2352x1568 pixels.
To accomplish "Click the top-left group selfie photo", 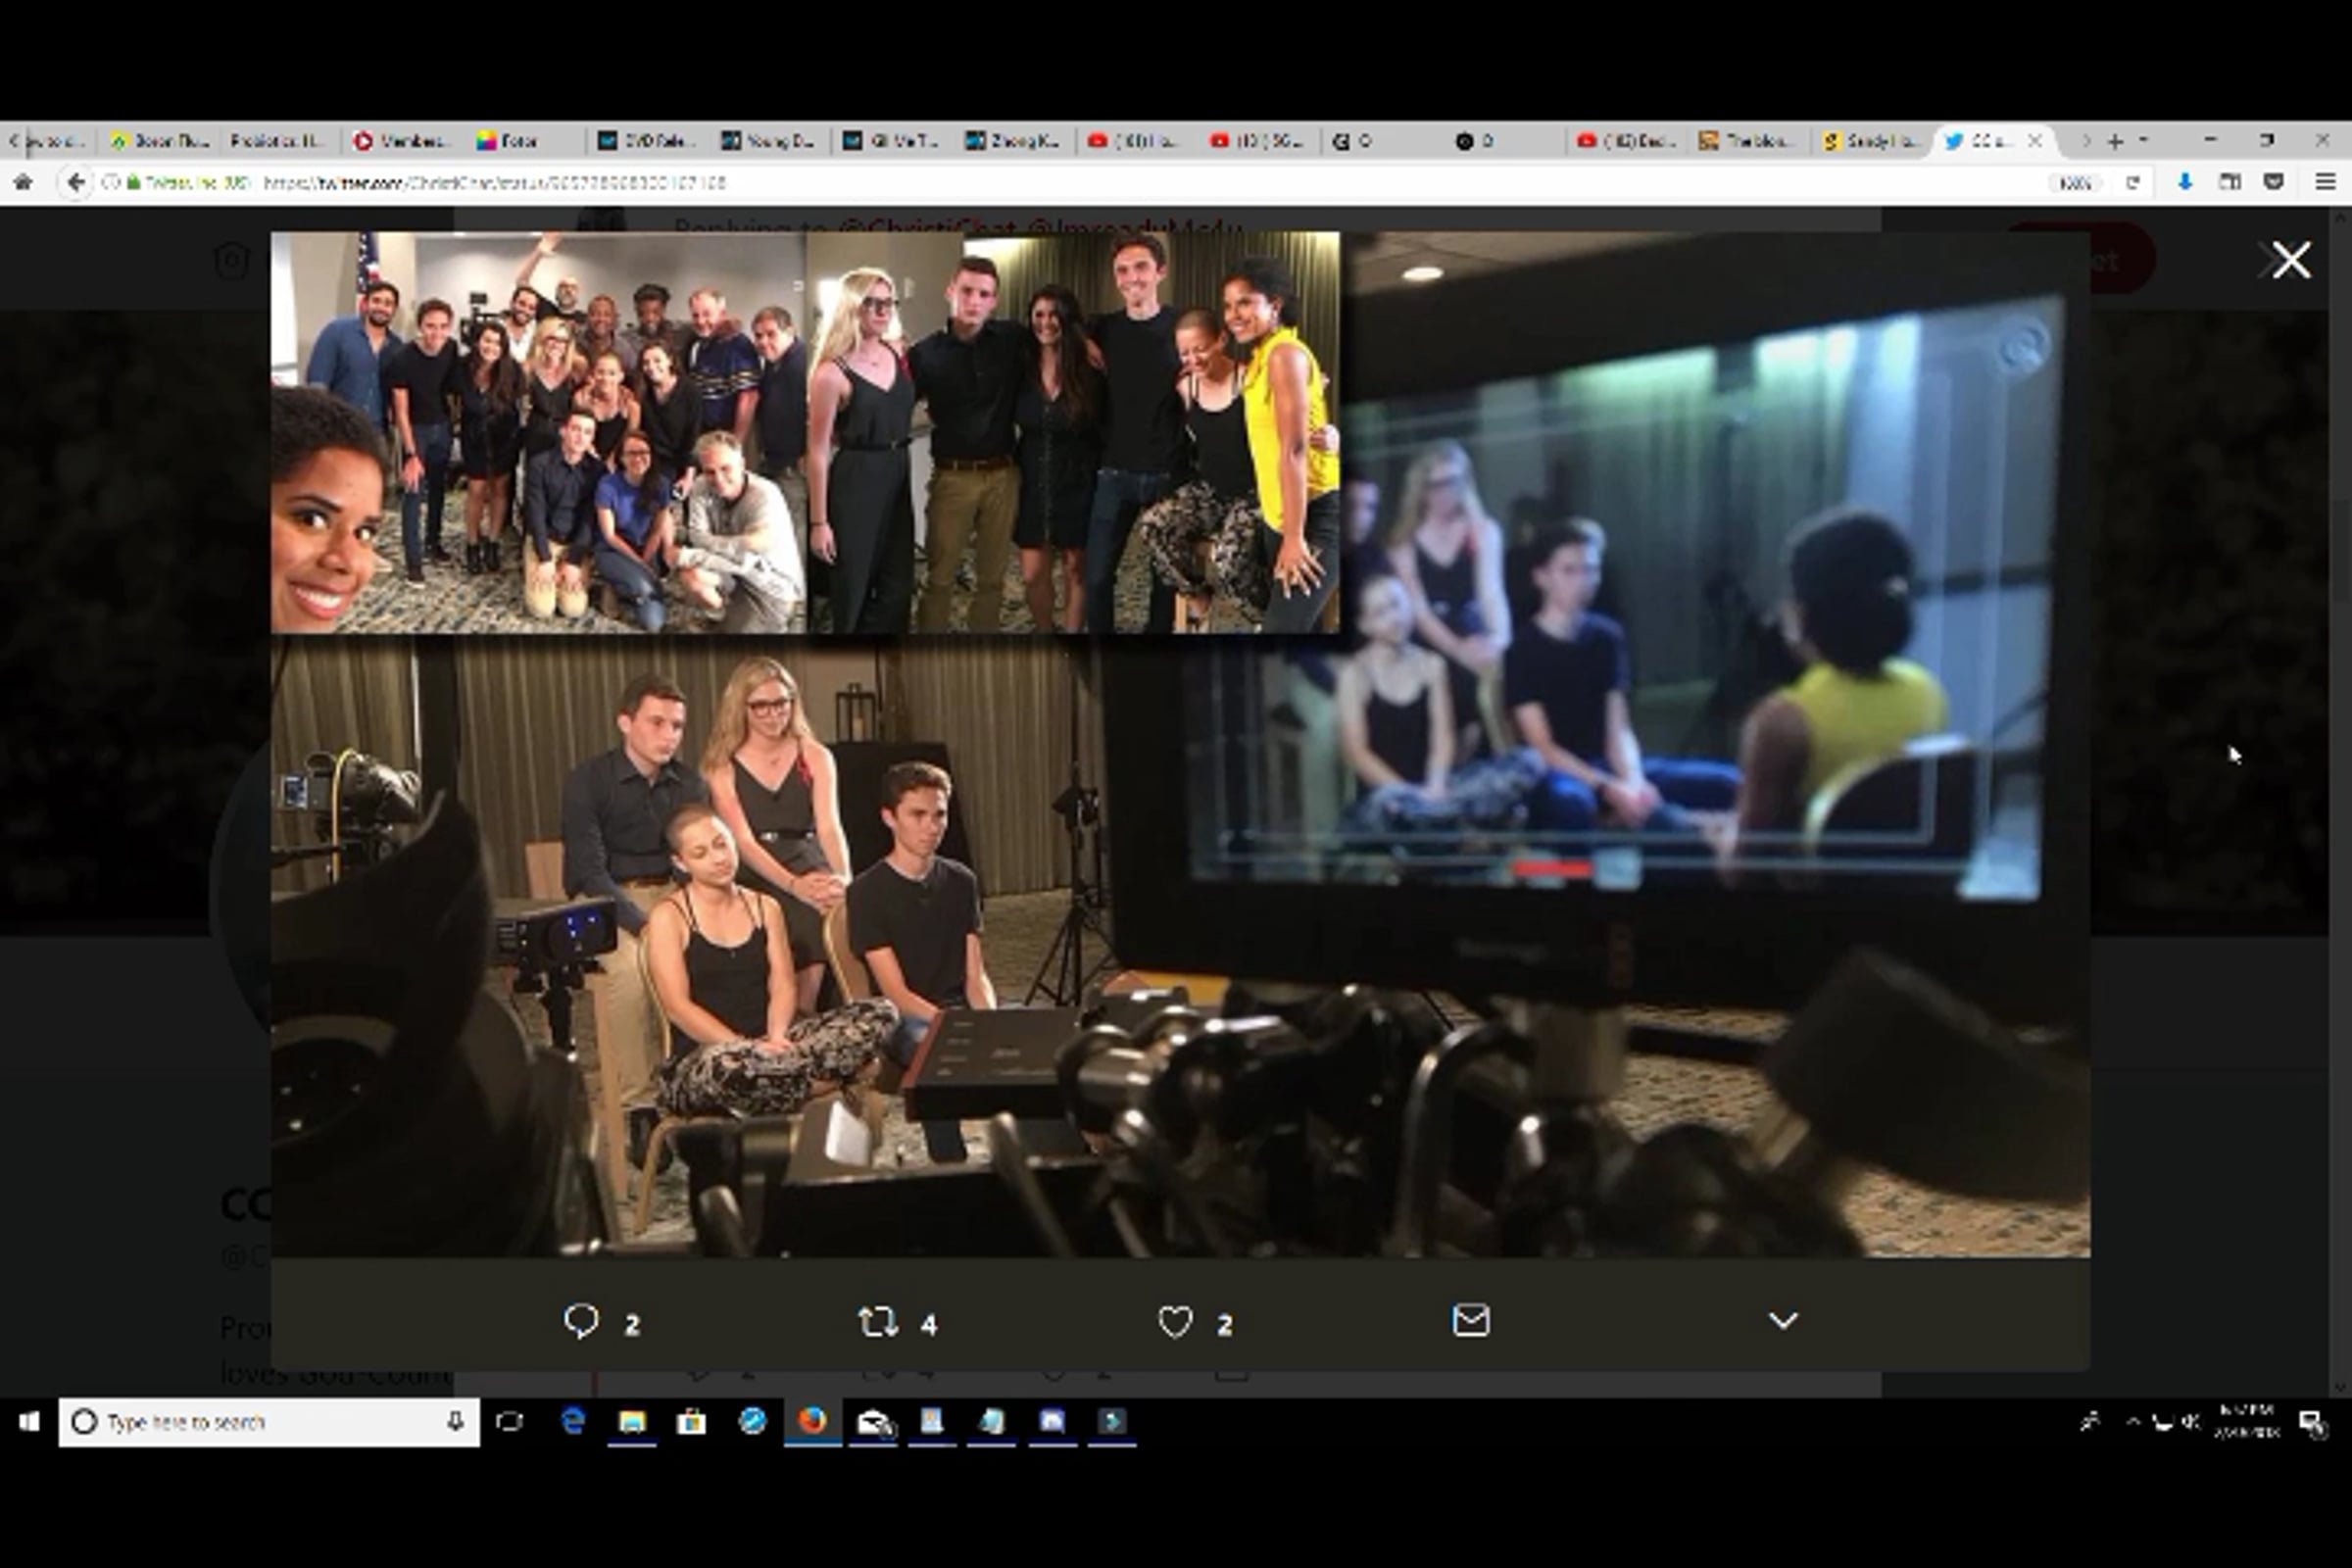I will (538, 432).
